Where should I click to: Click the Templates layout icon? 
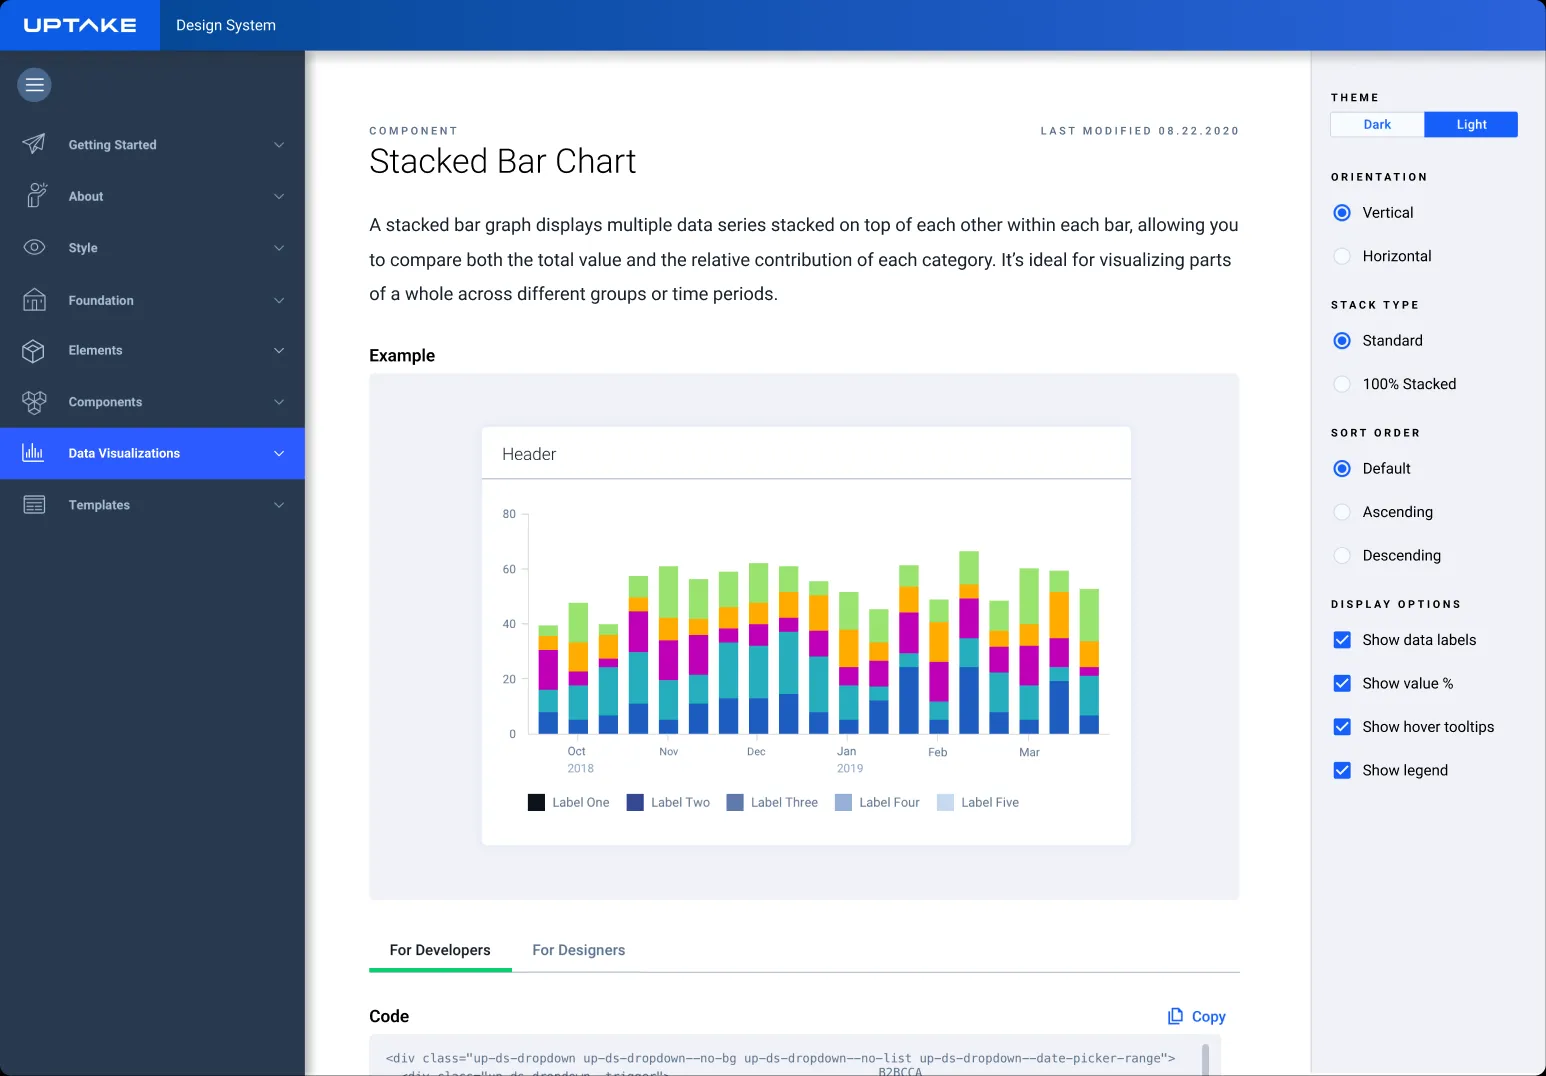tap(34, 505)
